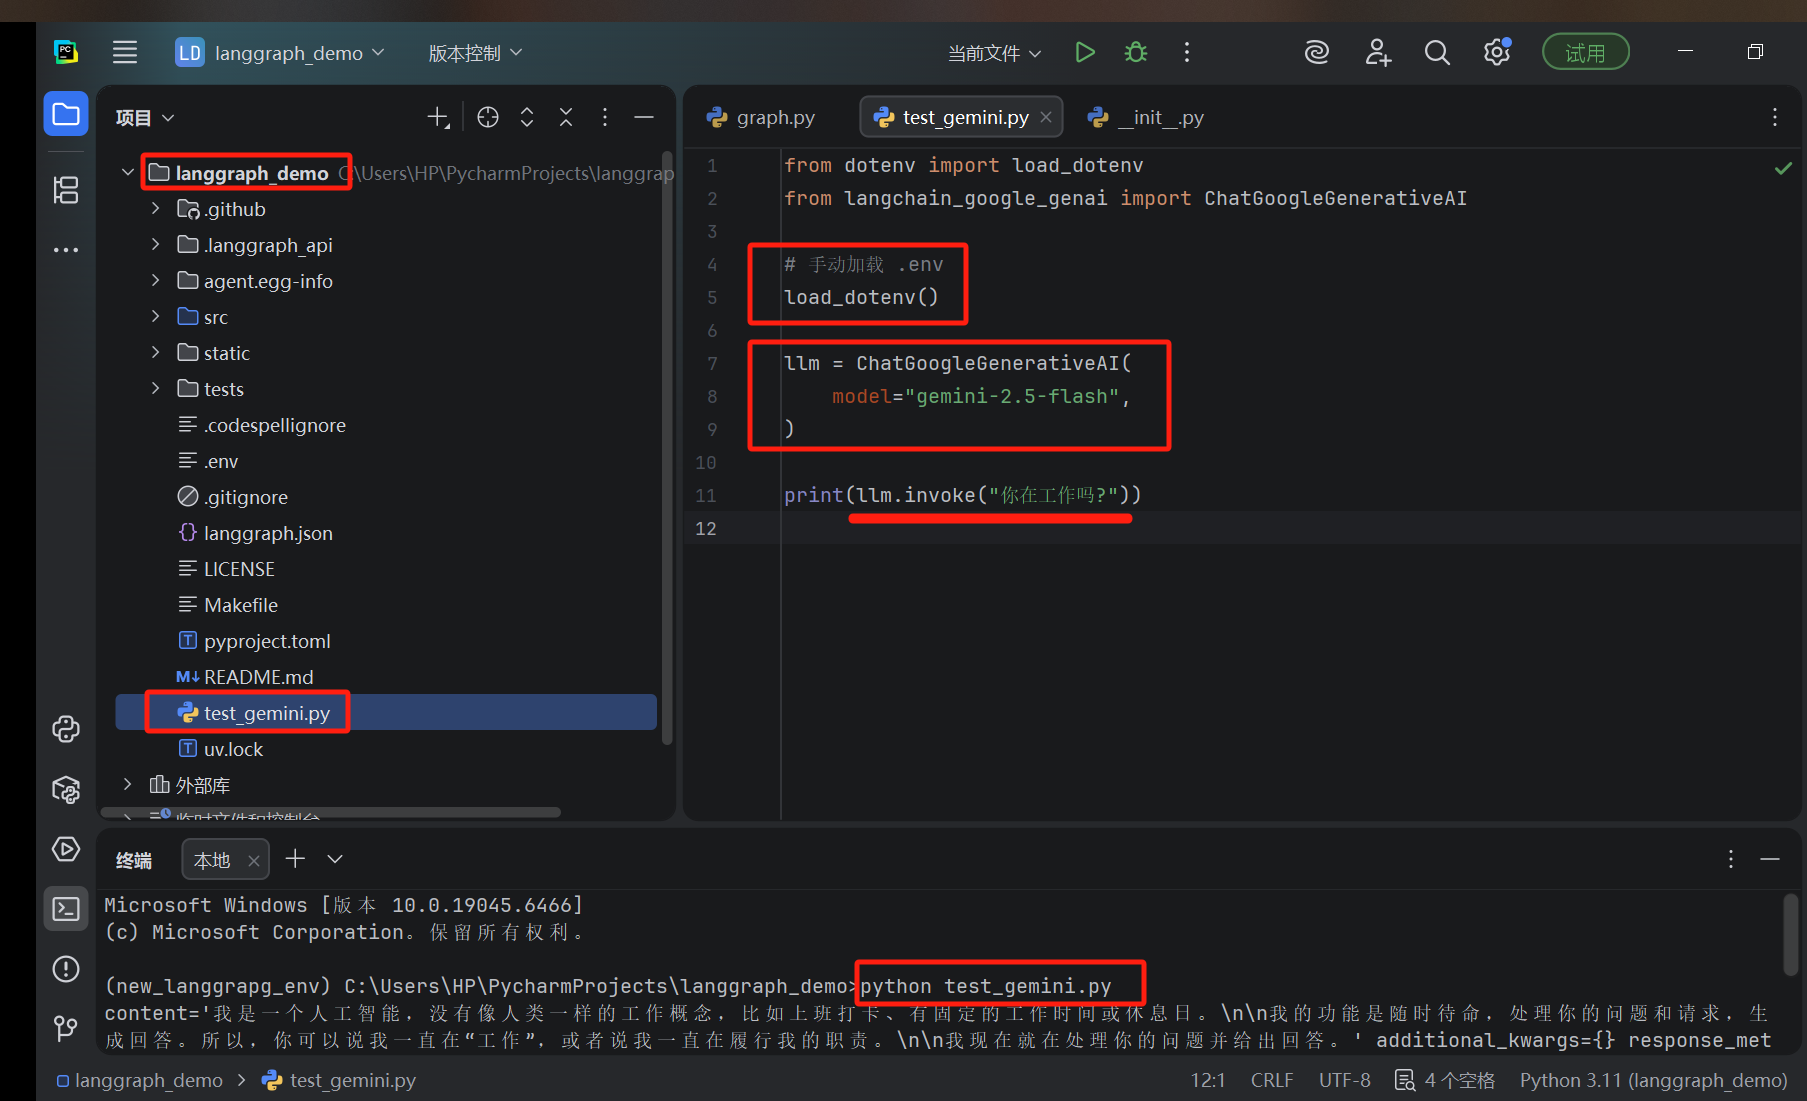The image size is (1807, 1101).
Task: Add new file in project panel
Action: [x=438, y=117]
